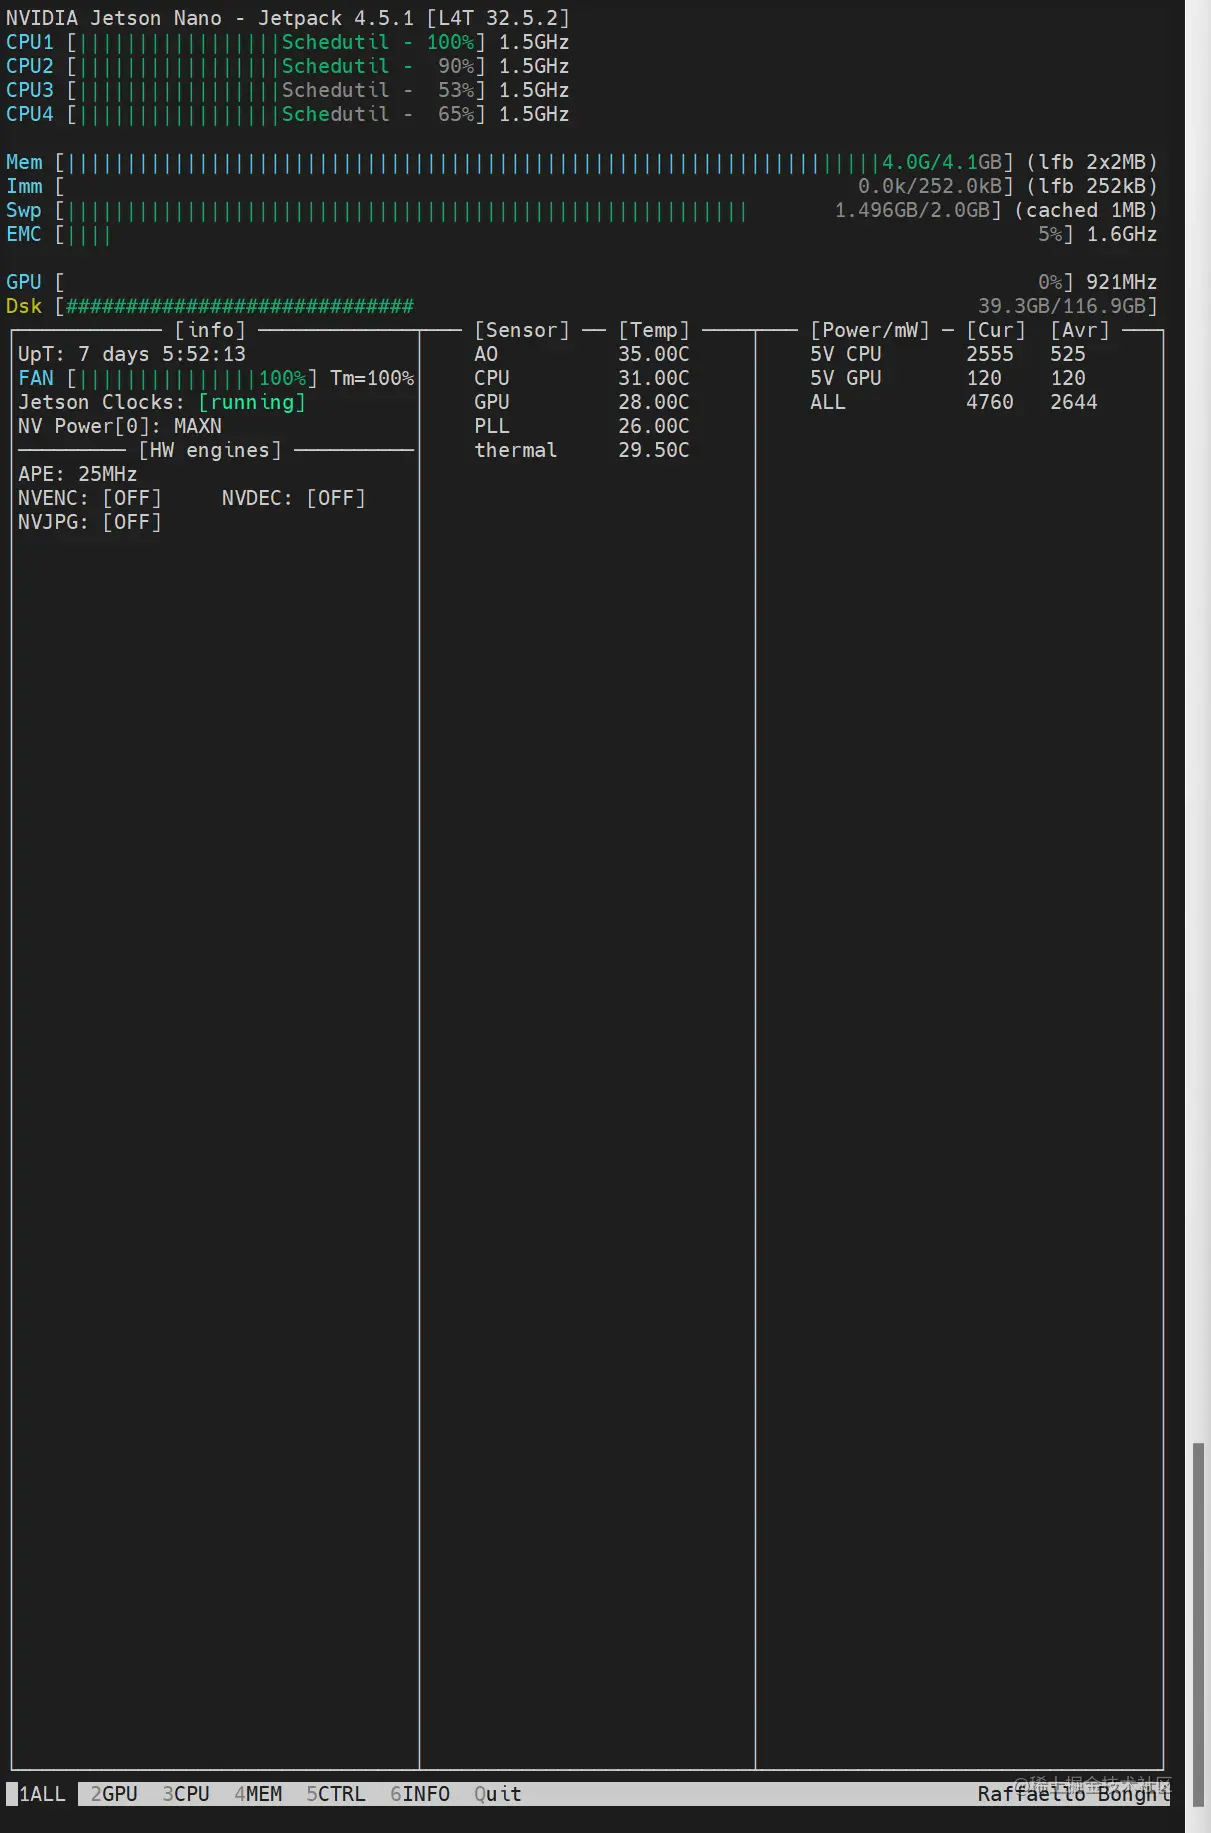The height and width of the screenshot is (1833, 1211).
Task: Click the GPU 921MHz frequency value
Action: click(1122, 282)
